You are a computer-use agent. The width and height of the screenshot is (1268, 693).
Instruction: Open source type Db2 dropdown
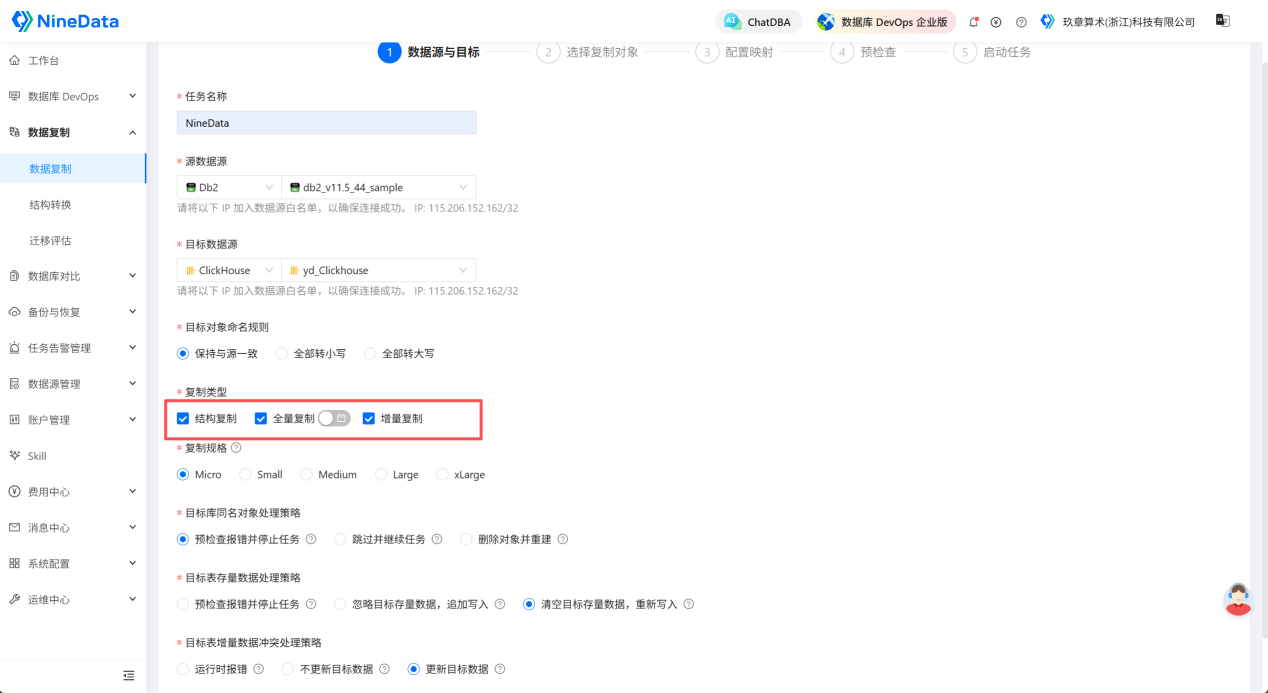[229, 187]
